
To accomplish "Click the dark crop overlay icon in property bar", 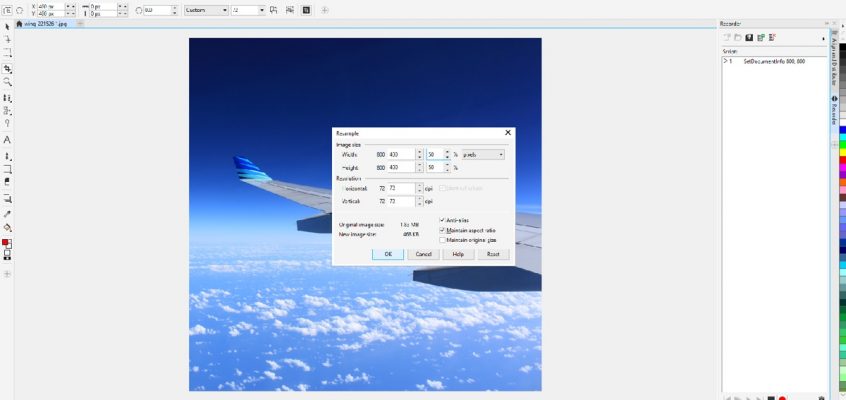I will (x=306, y=10).
